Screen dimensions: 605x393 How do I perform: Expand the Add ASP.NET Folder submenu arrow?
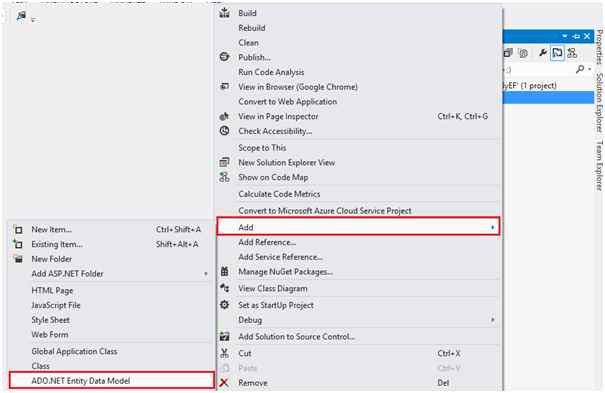tap(206, 274)
